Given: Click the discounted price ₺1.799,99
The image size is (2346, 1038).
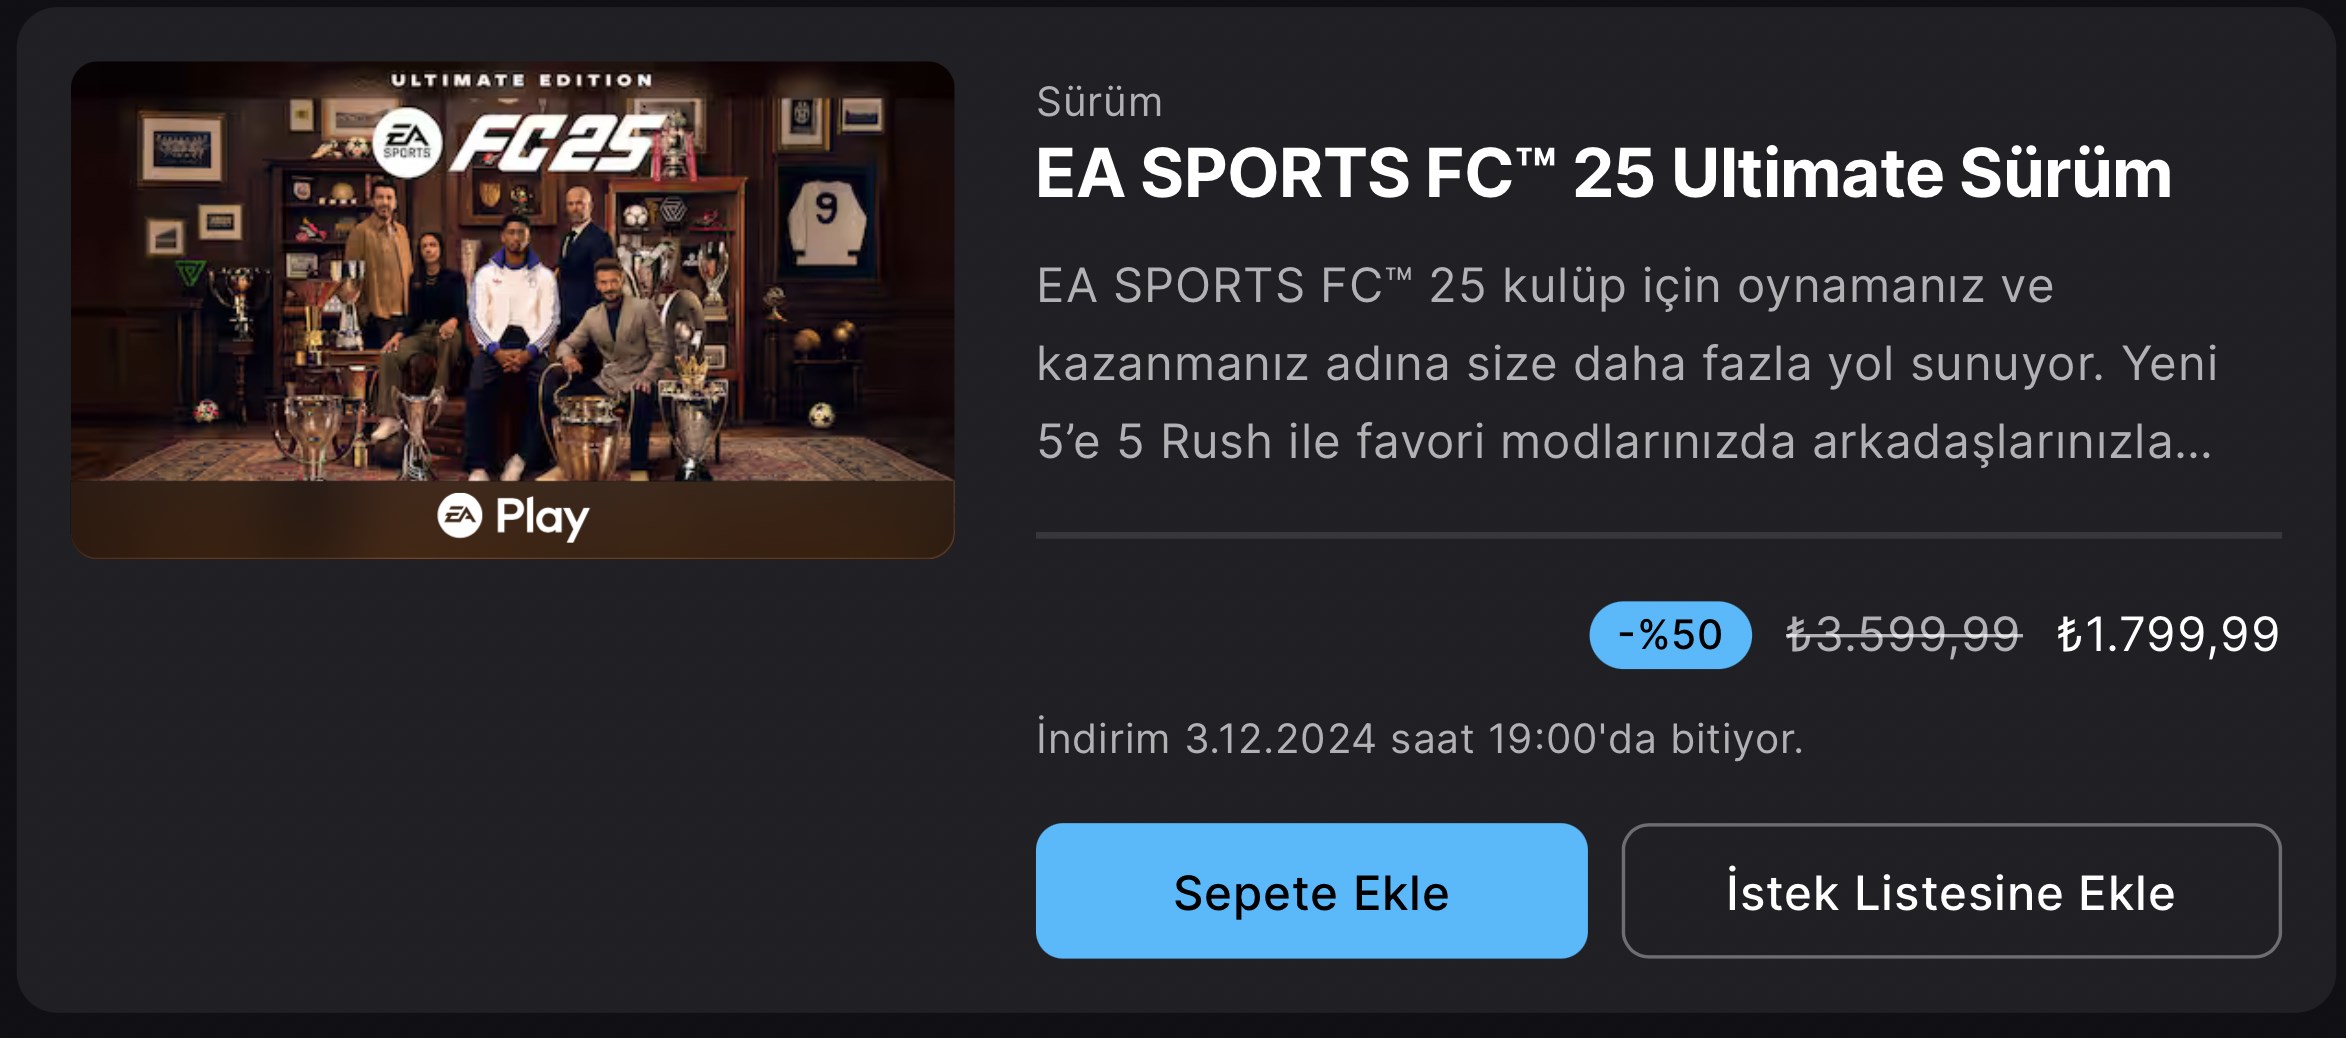Looking at the screenshot, I should (2168, 635).
